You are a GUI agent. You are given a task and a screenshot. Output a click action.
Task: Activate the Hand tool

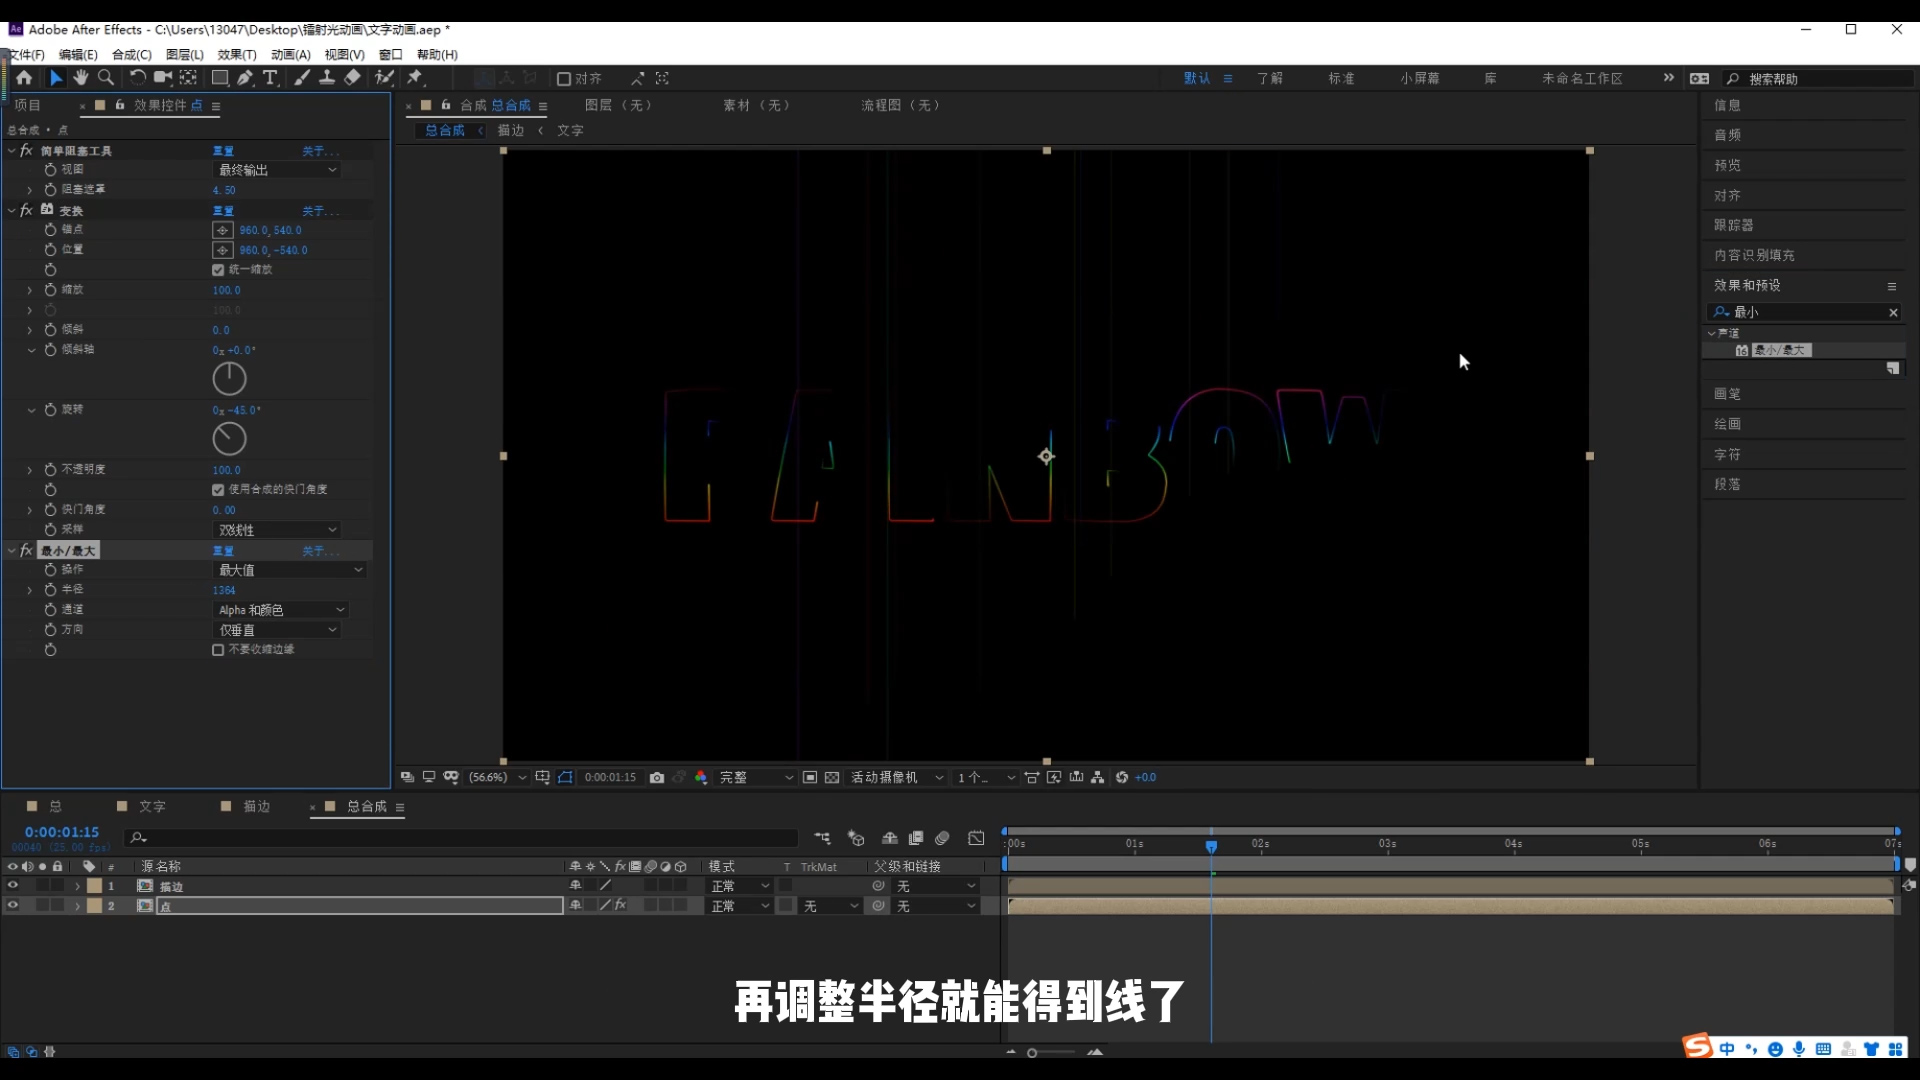80,78
